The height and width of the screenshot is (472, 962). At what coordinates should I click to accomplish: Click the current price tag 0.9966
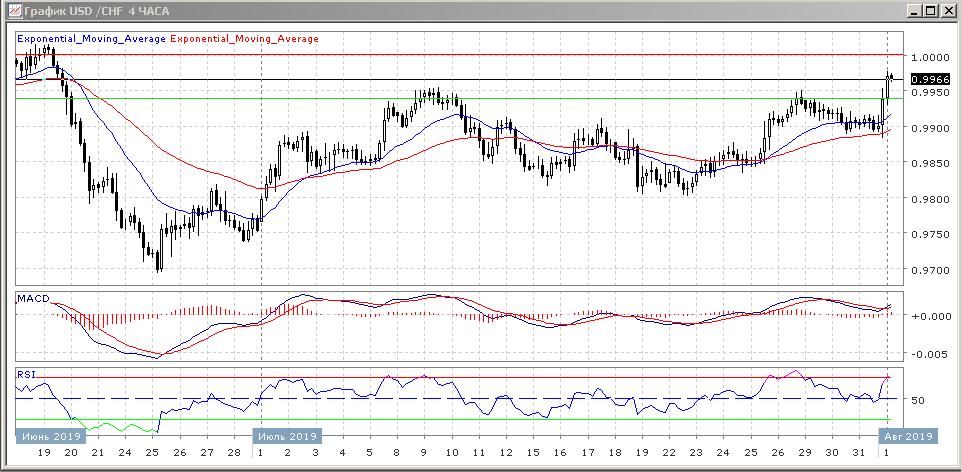coord(929,79)
